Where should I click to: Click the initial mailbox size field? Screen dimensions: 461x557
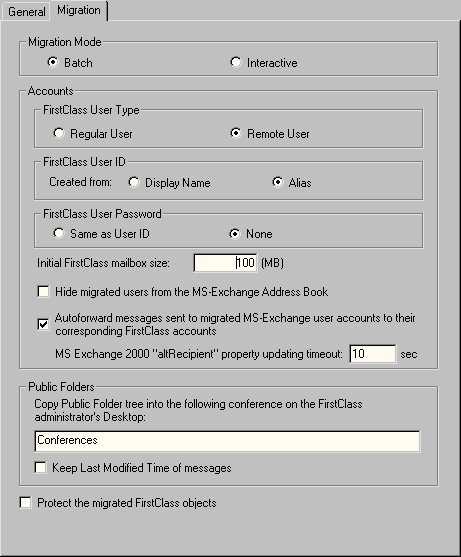point(225,263)
